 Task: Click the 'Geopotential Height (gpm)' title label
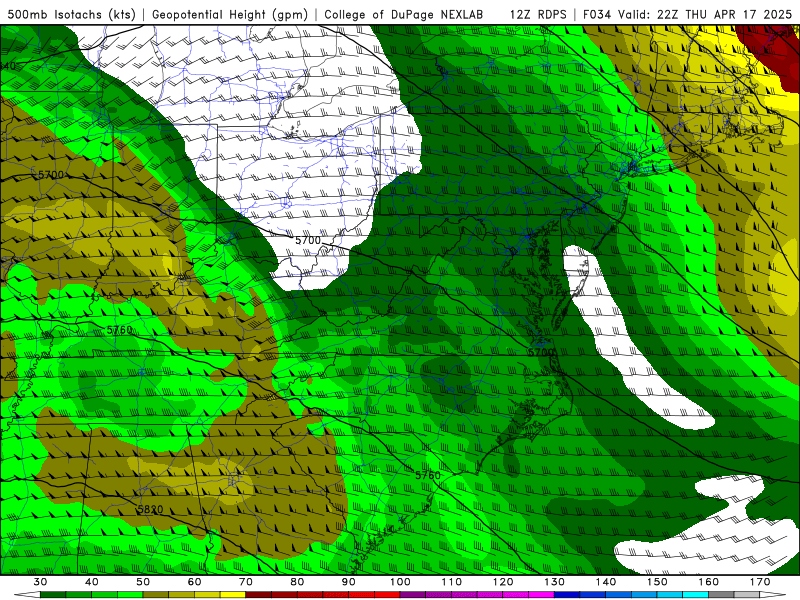tap(230, 14)
